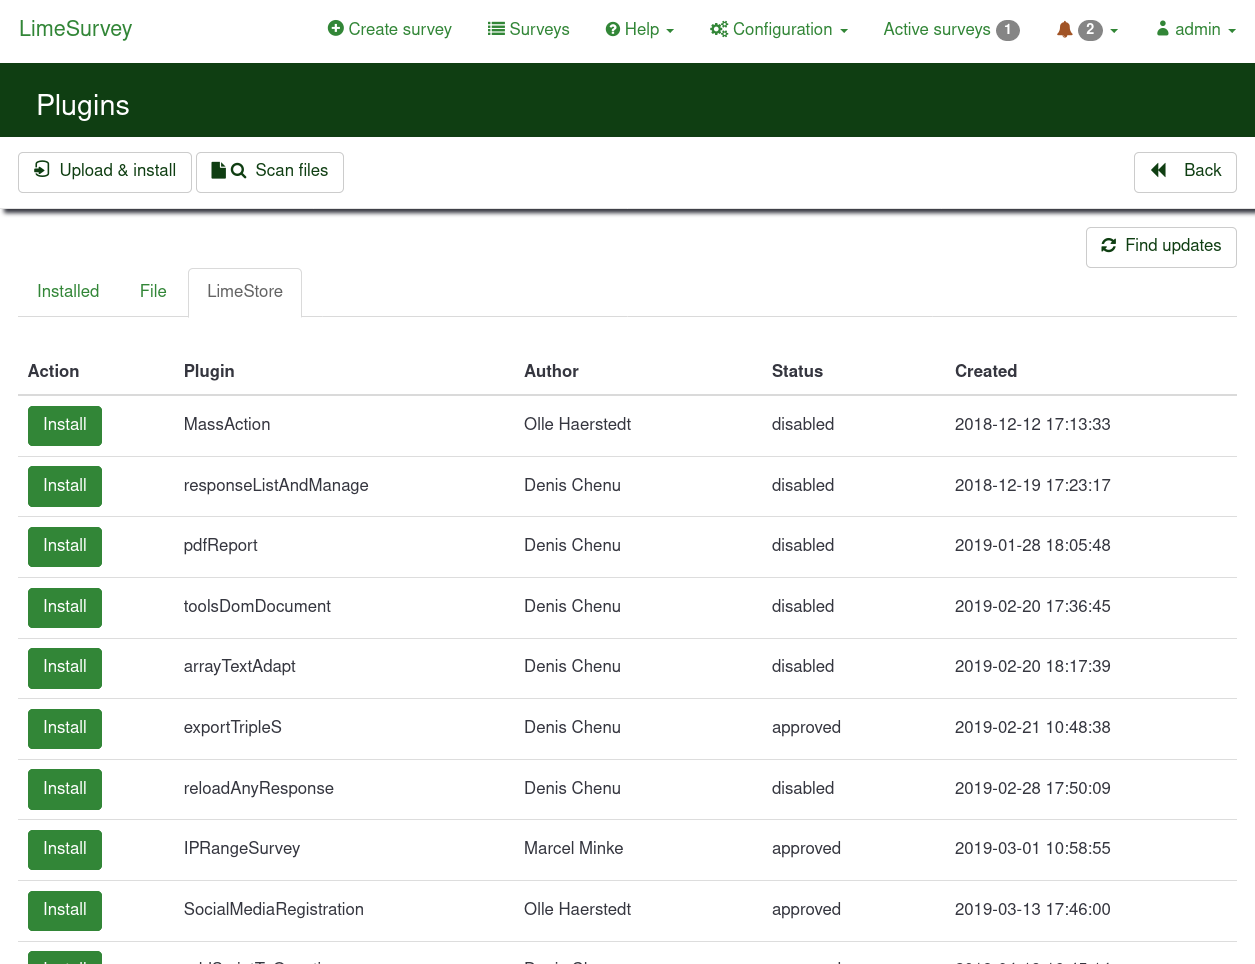1255x964 pixels.
Task: Expand the notifications dropdown caret
Action: tap(1114, 31)
